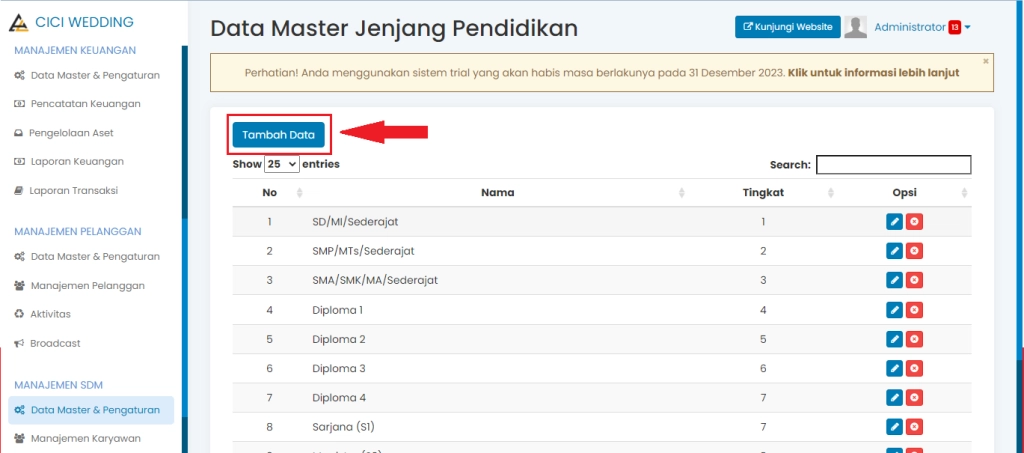This screenshot has height=453, width=1024.
Task: Select the 'Sarjana (S1)' name cell
Action: [x=344, y=427]
